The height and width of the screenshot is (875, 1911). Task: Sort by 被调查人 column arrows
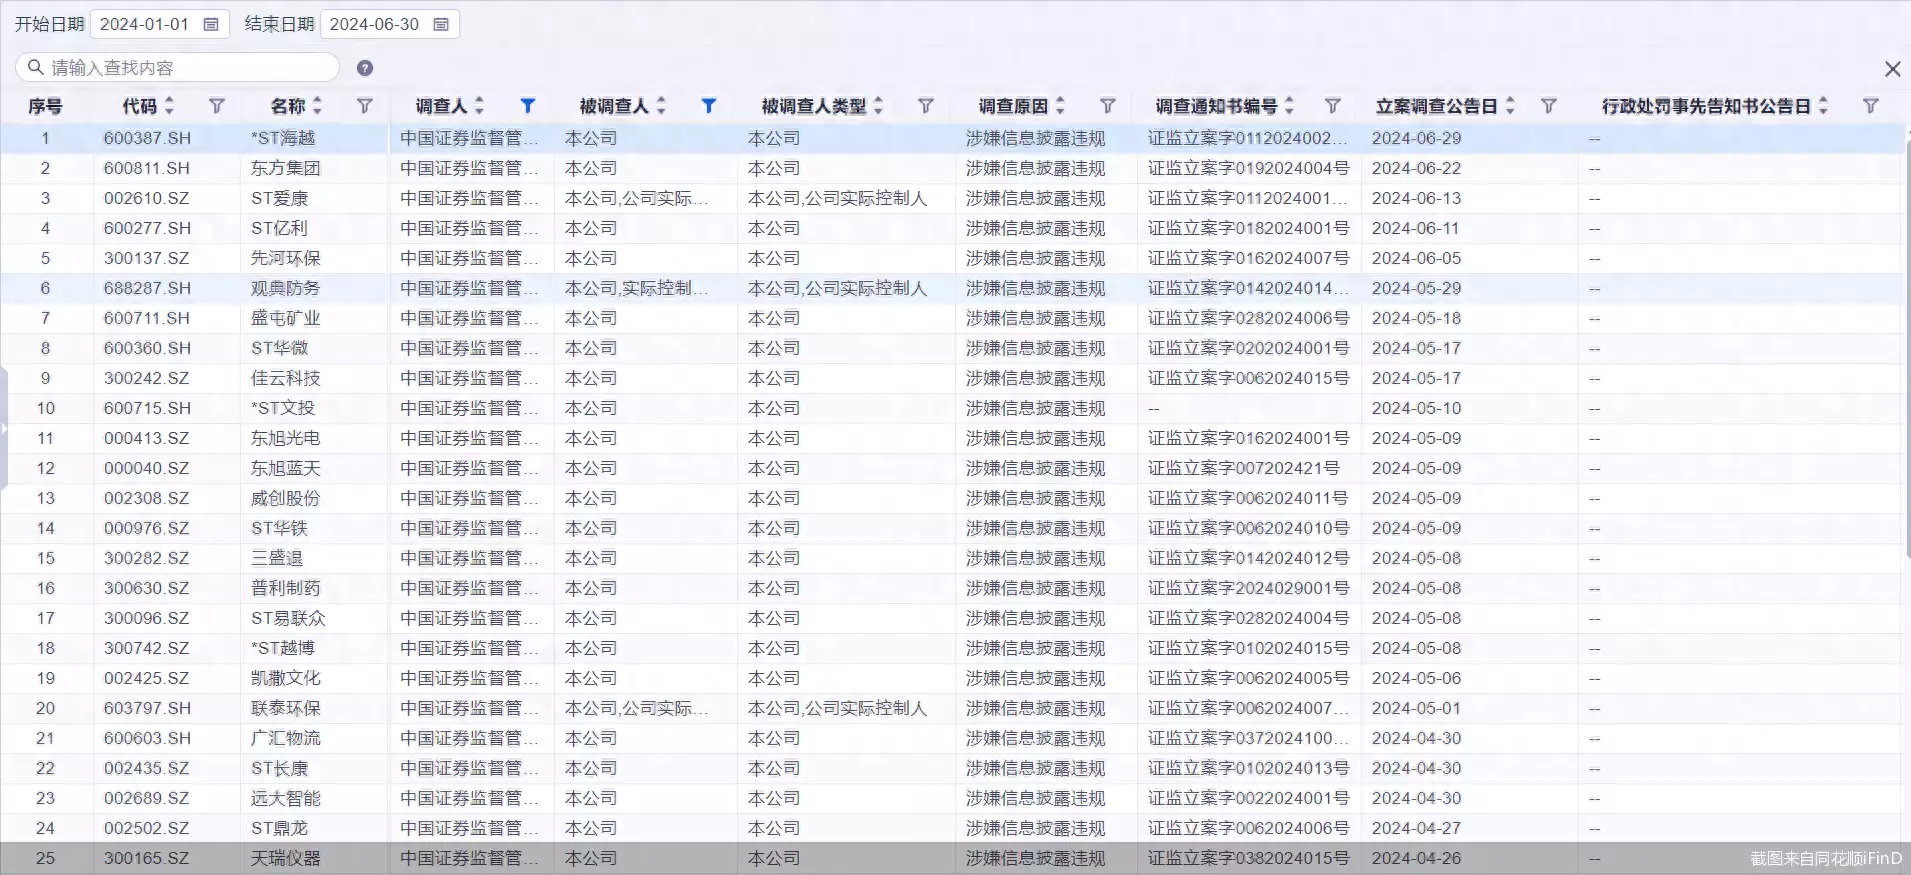661,105
